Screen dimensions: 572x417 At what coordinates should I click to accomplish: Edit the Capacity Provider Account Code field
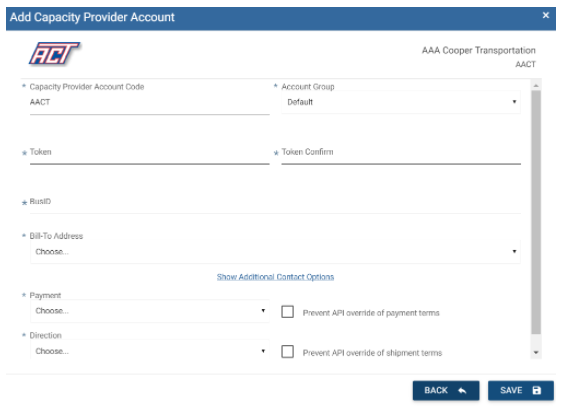[150, 104]
